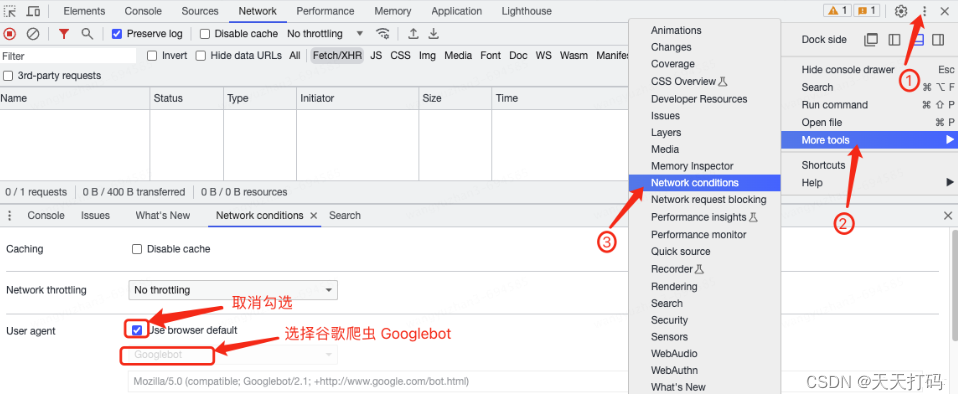The width and height of the screenshot is (958, 400).
Task: Enable the 3rd-party requests checkbox
Action: [9, 75]
